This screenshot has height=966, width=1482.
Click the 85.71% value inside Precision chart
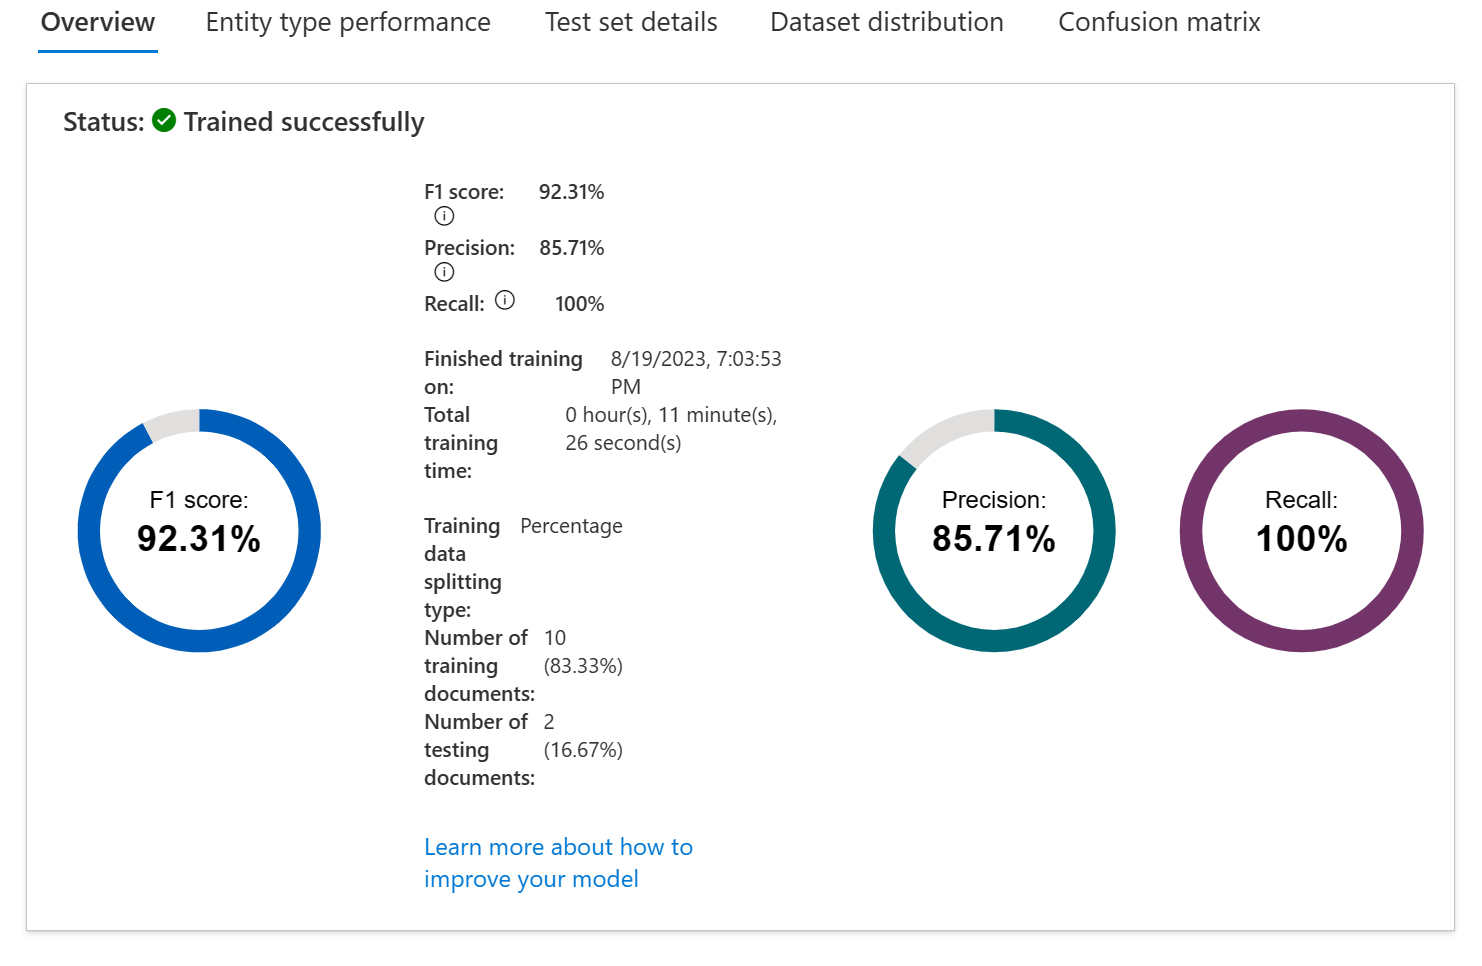tap(994, 539)
